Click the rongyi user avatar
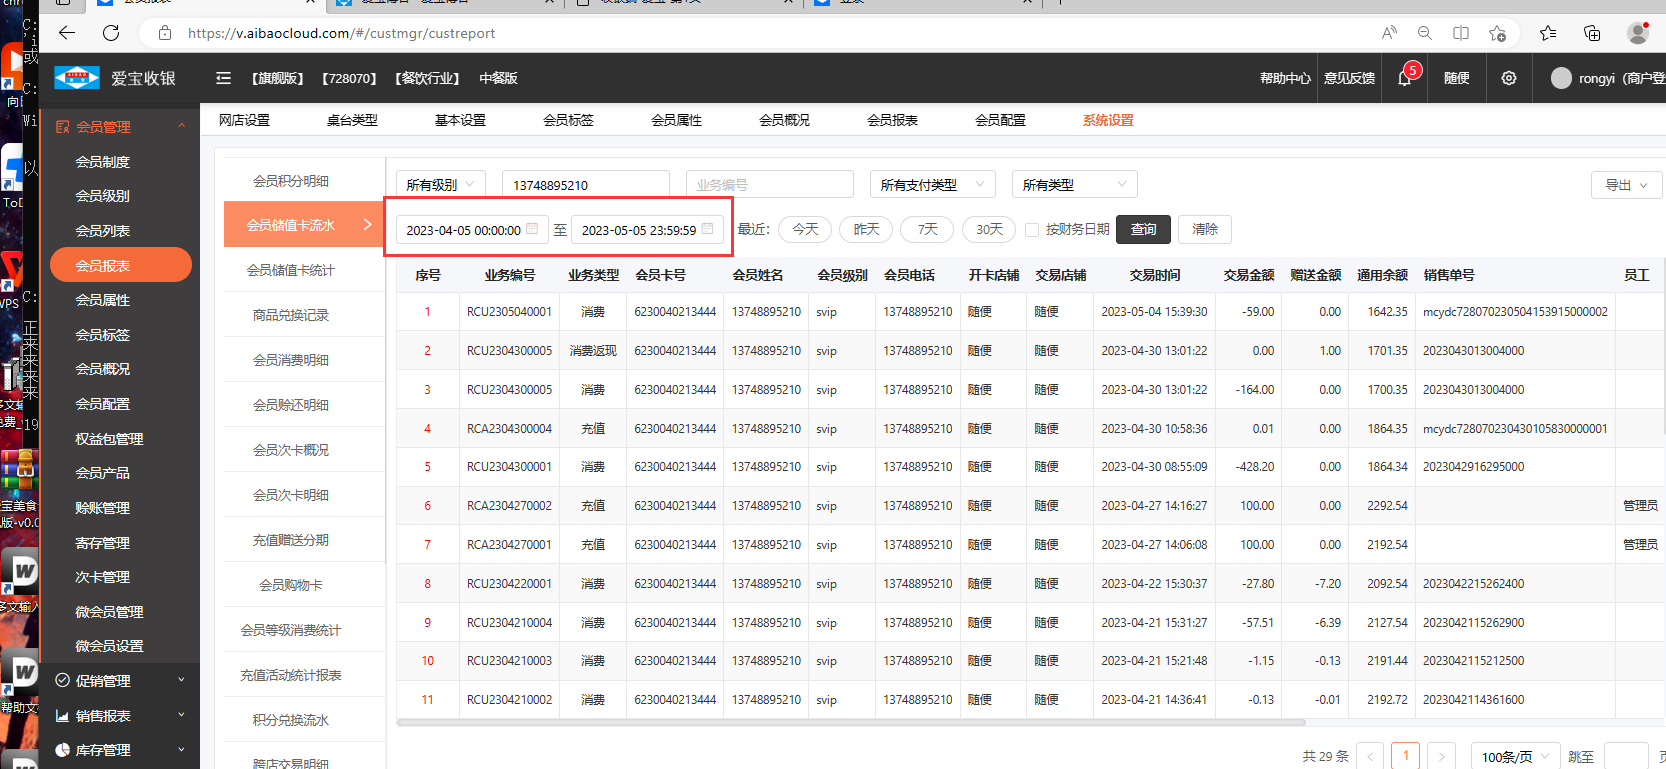Screen dimensions: 1666x769 coord(1561,78)
